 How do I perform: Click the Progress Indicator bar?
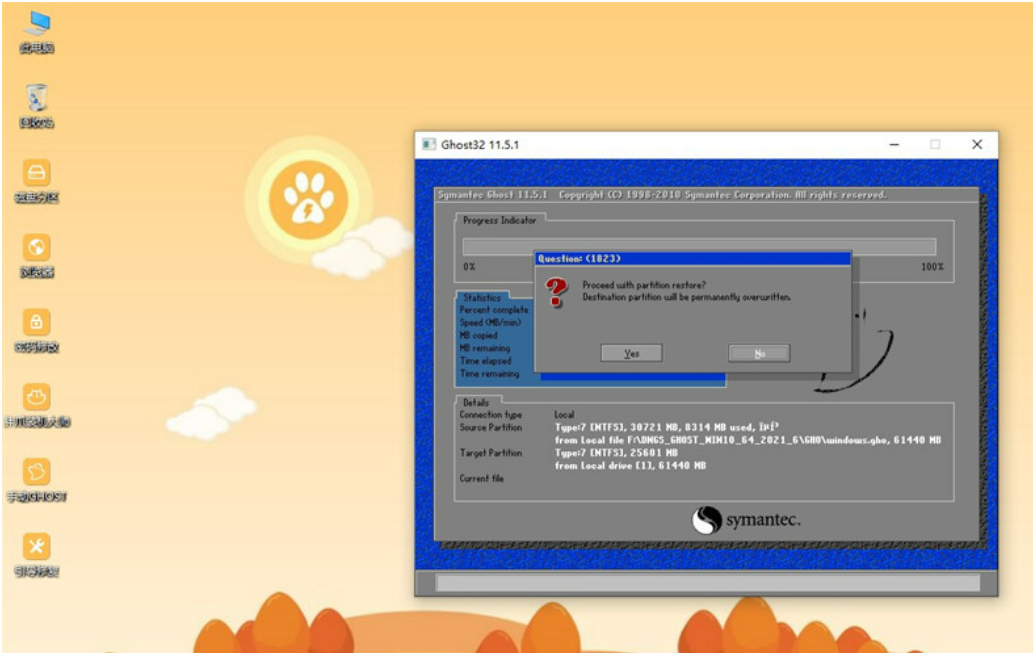click(x=698, y=246)
